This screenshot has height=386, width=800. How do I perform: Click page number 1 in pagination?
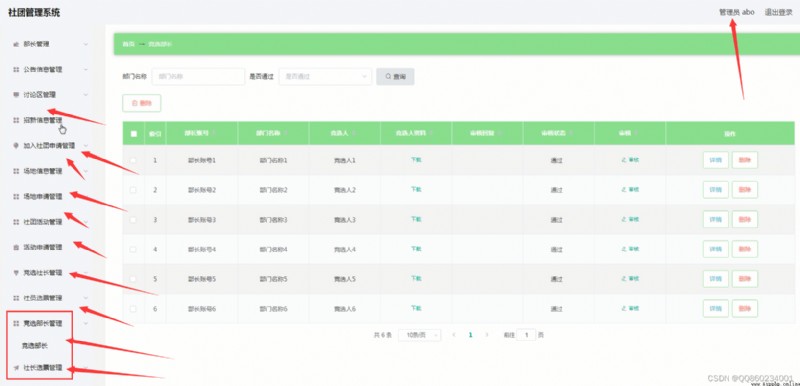470,335
